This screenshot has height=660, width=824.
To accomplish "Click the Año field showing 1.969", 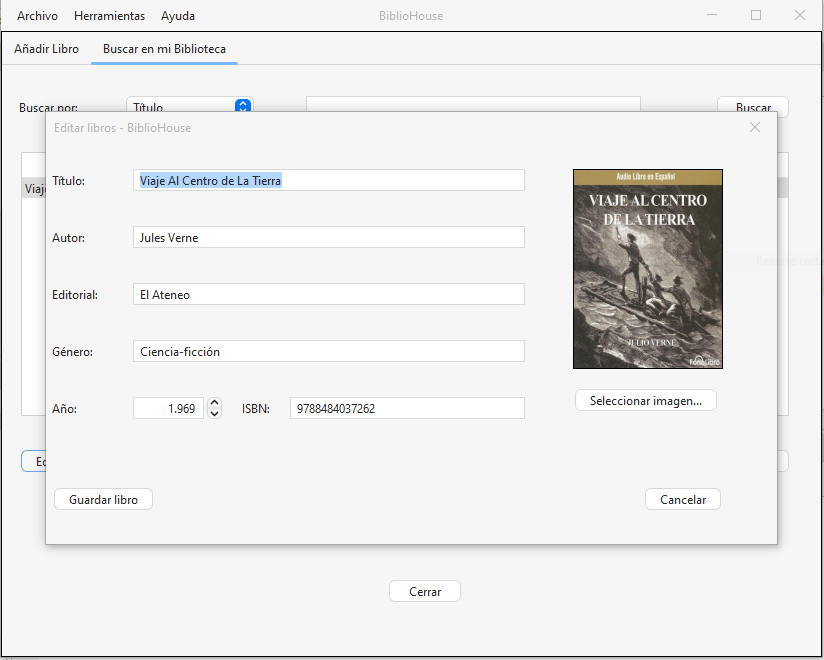I will tap(168, 408).
